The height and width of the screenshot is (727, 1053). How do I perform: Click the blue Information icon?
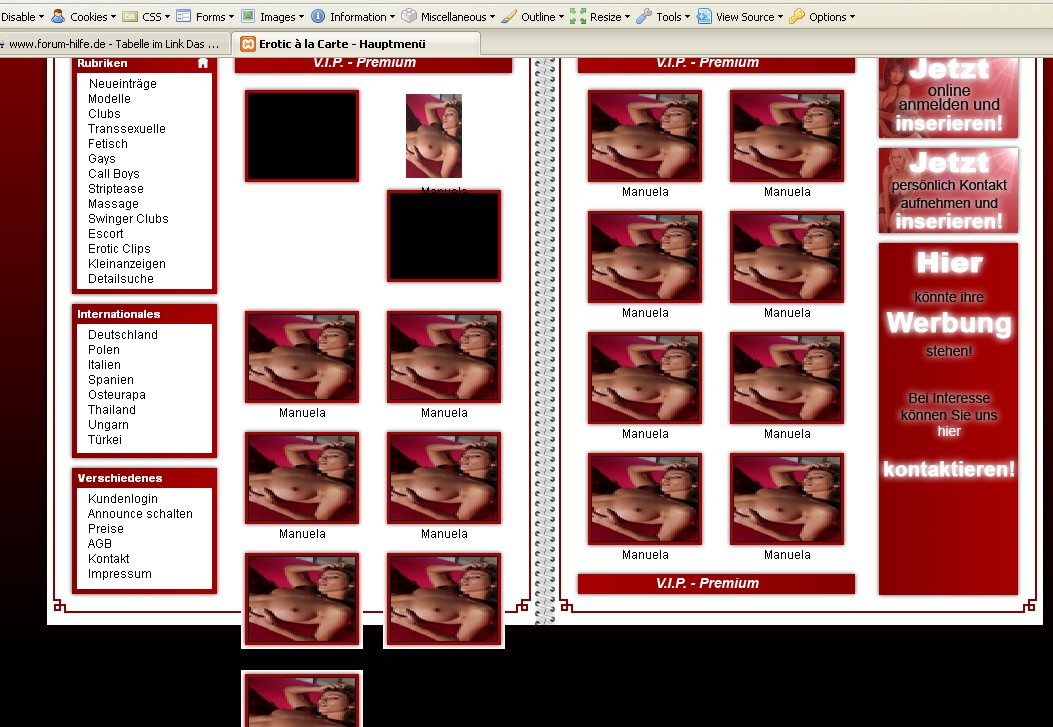pos(318,16)
